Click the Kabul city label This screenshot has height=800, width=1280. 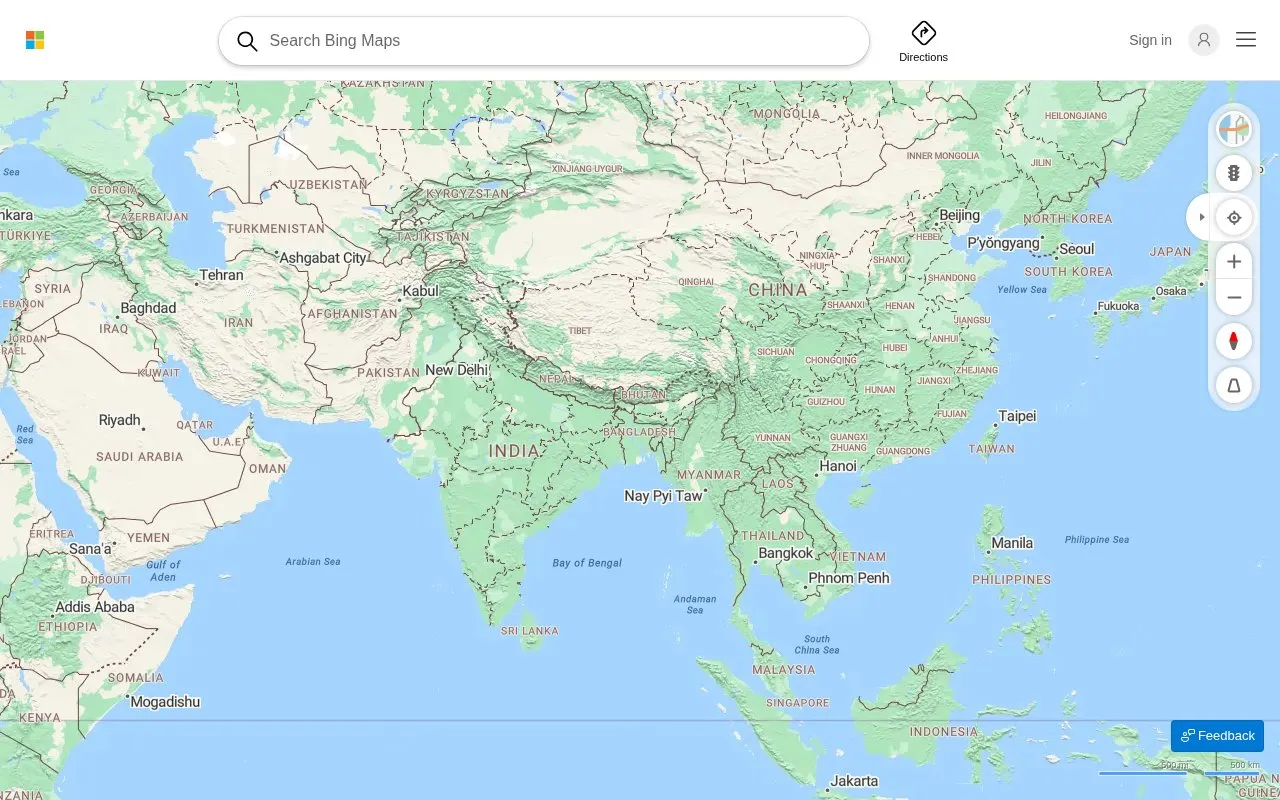(420, 291)
